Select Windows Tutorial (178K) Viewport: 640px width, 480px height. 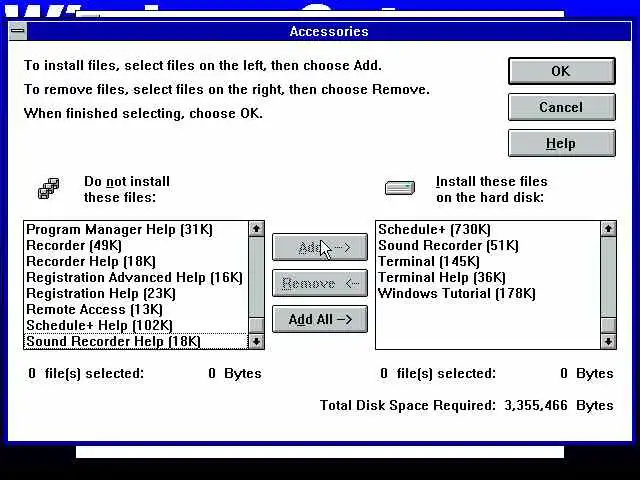(x=488, y=293)
